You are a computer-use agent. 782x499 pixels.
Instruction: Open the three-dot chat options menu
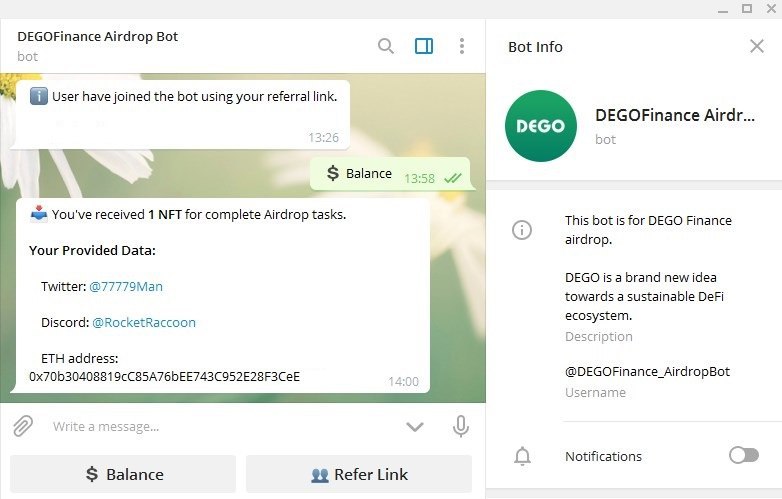pos(462,46)
